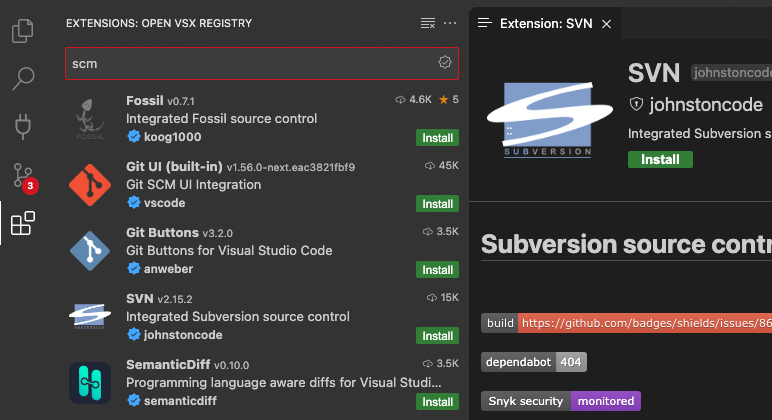Focus the extensions search field containing scm
The image size is (772, 420).
[x=262, y=64]
